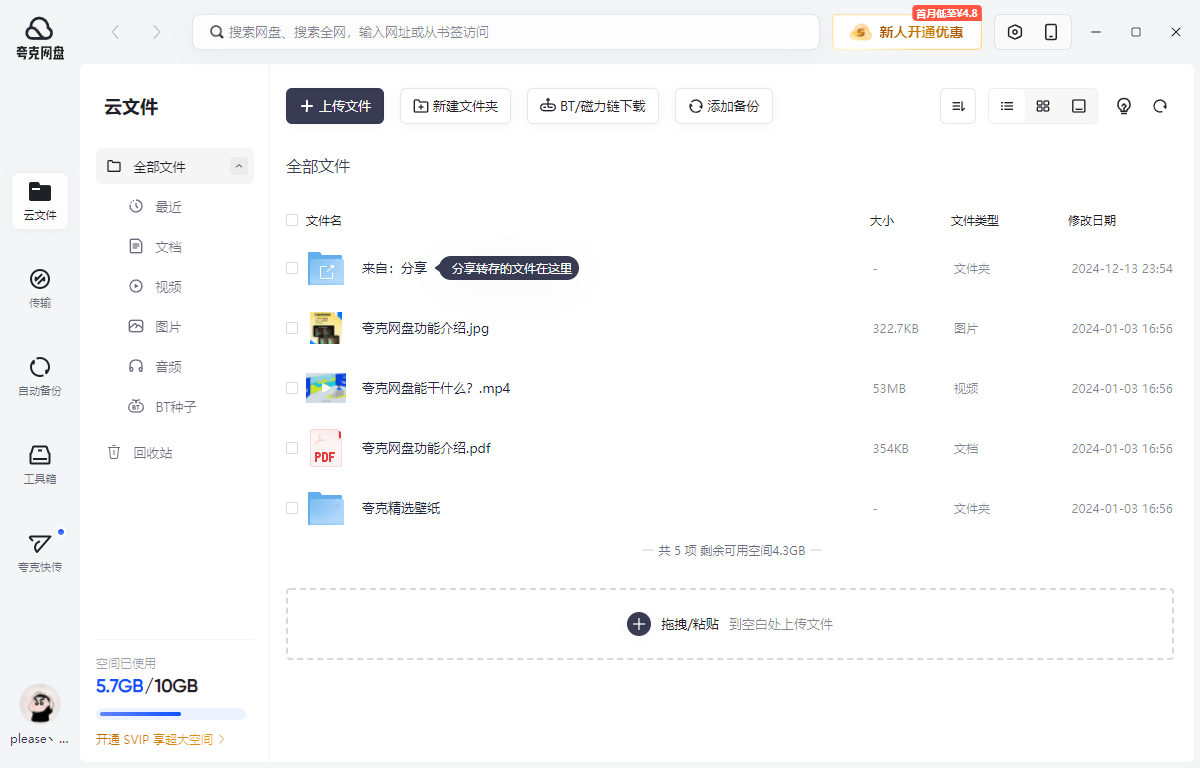Go forward with the right arrow

[156, 32]
